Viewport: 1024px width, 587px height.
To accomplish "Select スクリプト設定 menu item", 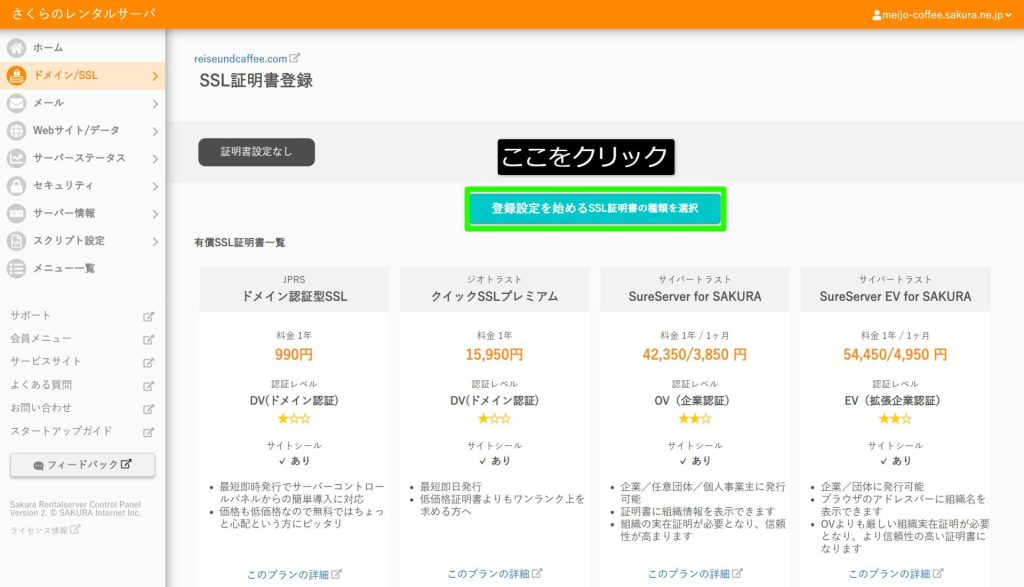I will [82, 241].
